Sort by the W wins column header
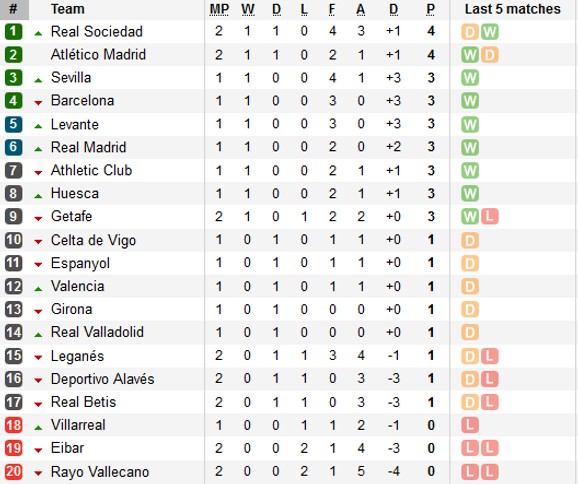Image resolution: width=578 pixels, height=484 pixels. tap(248, 9)
